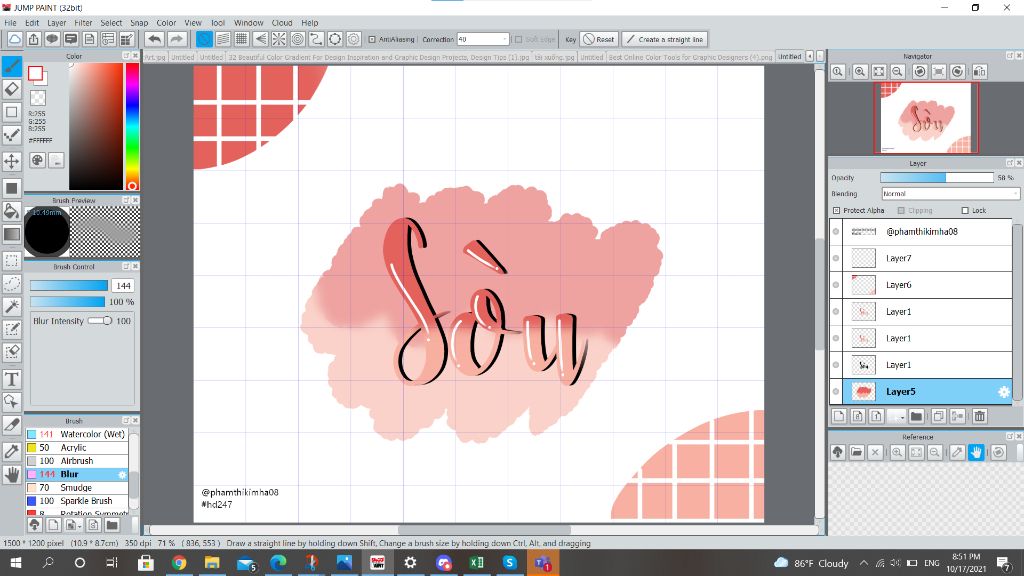The image size is (1024, 576).
Task: Add a new layer folder
Action: tap(916, 416)
